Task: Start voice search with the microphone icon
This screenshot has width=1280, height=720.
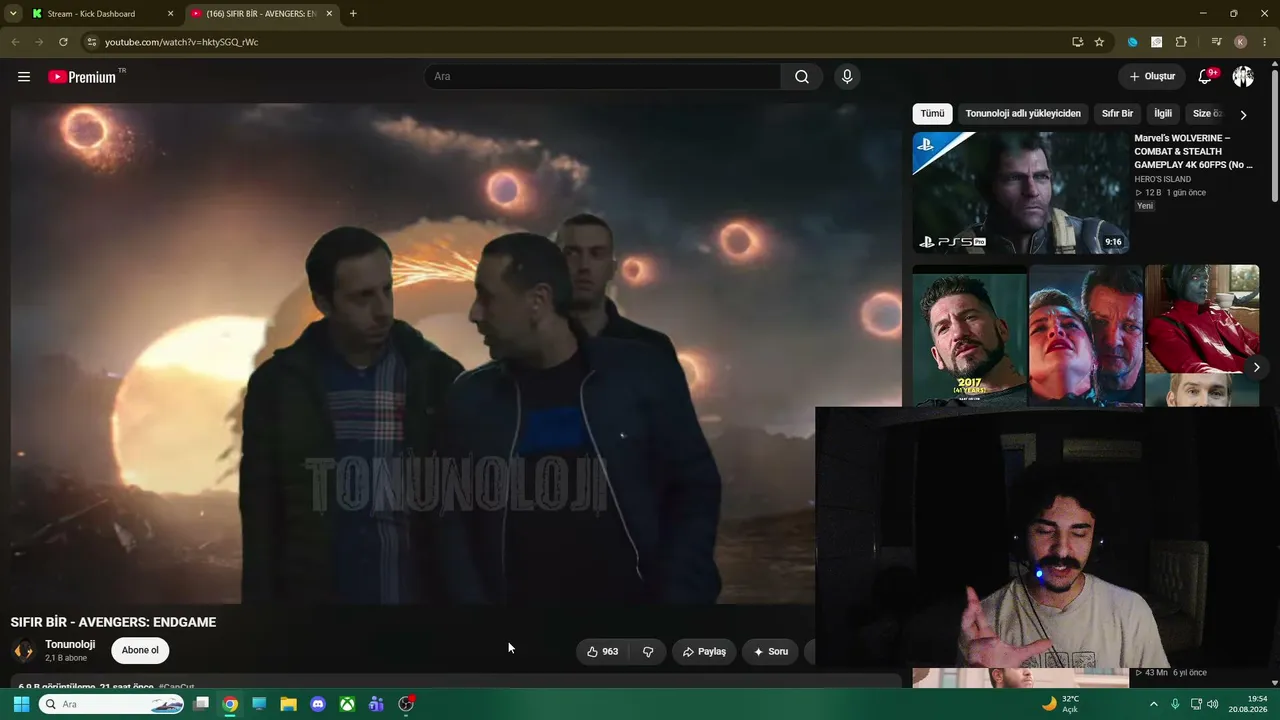Action: click(847, 77)
